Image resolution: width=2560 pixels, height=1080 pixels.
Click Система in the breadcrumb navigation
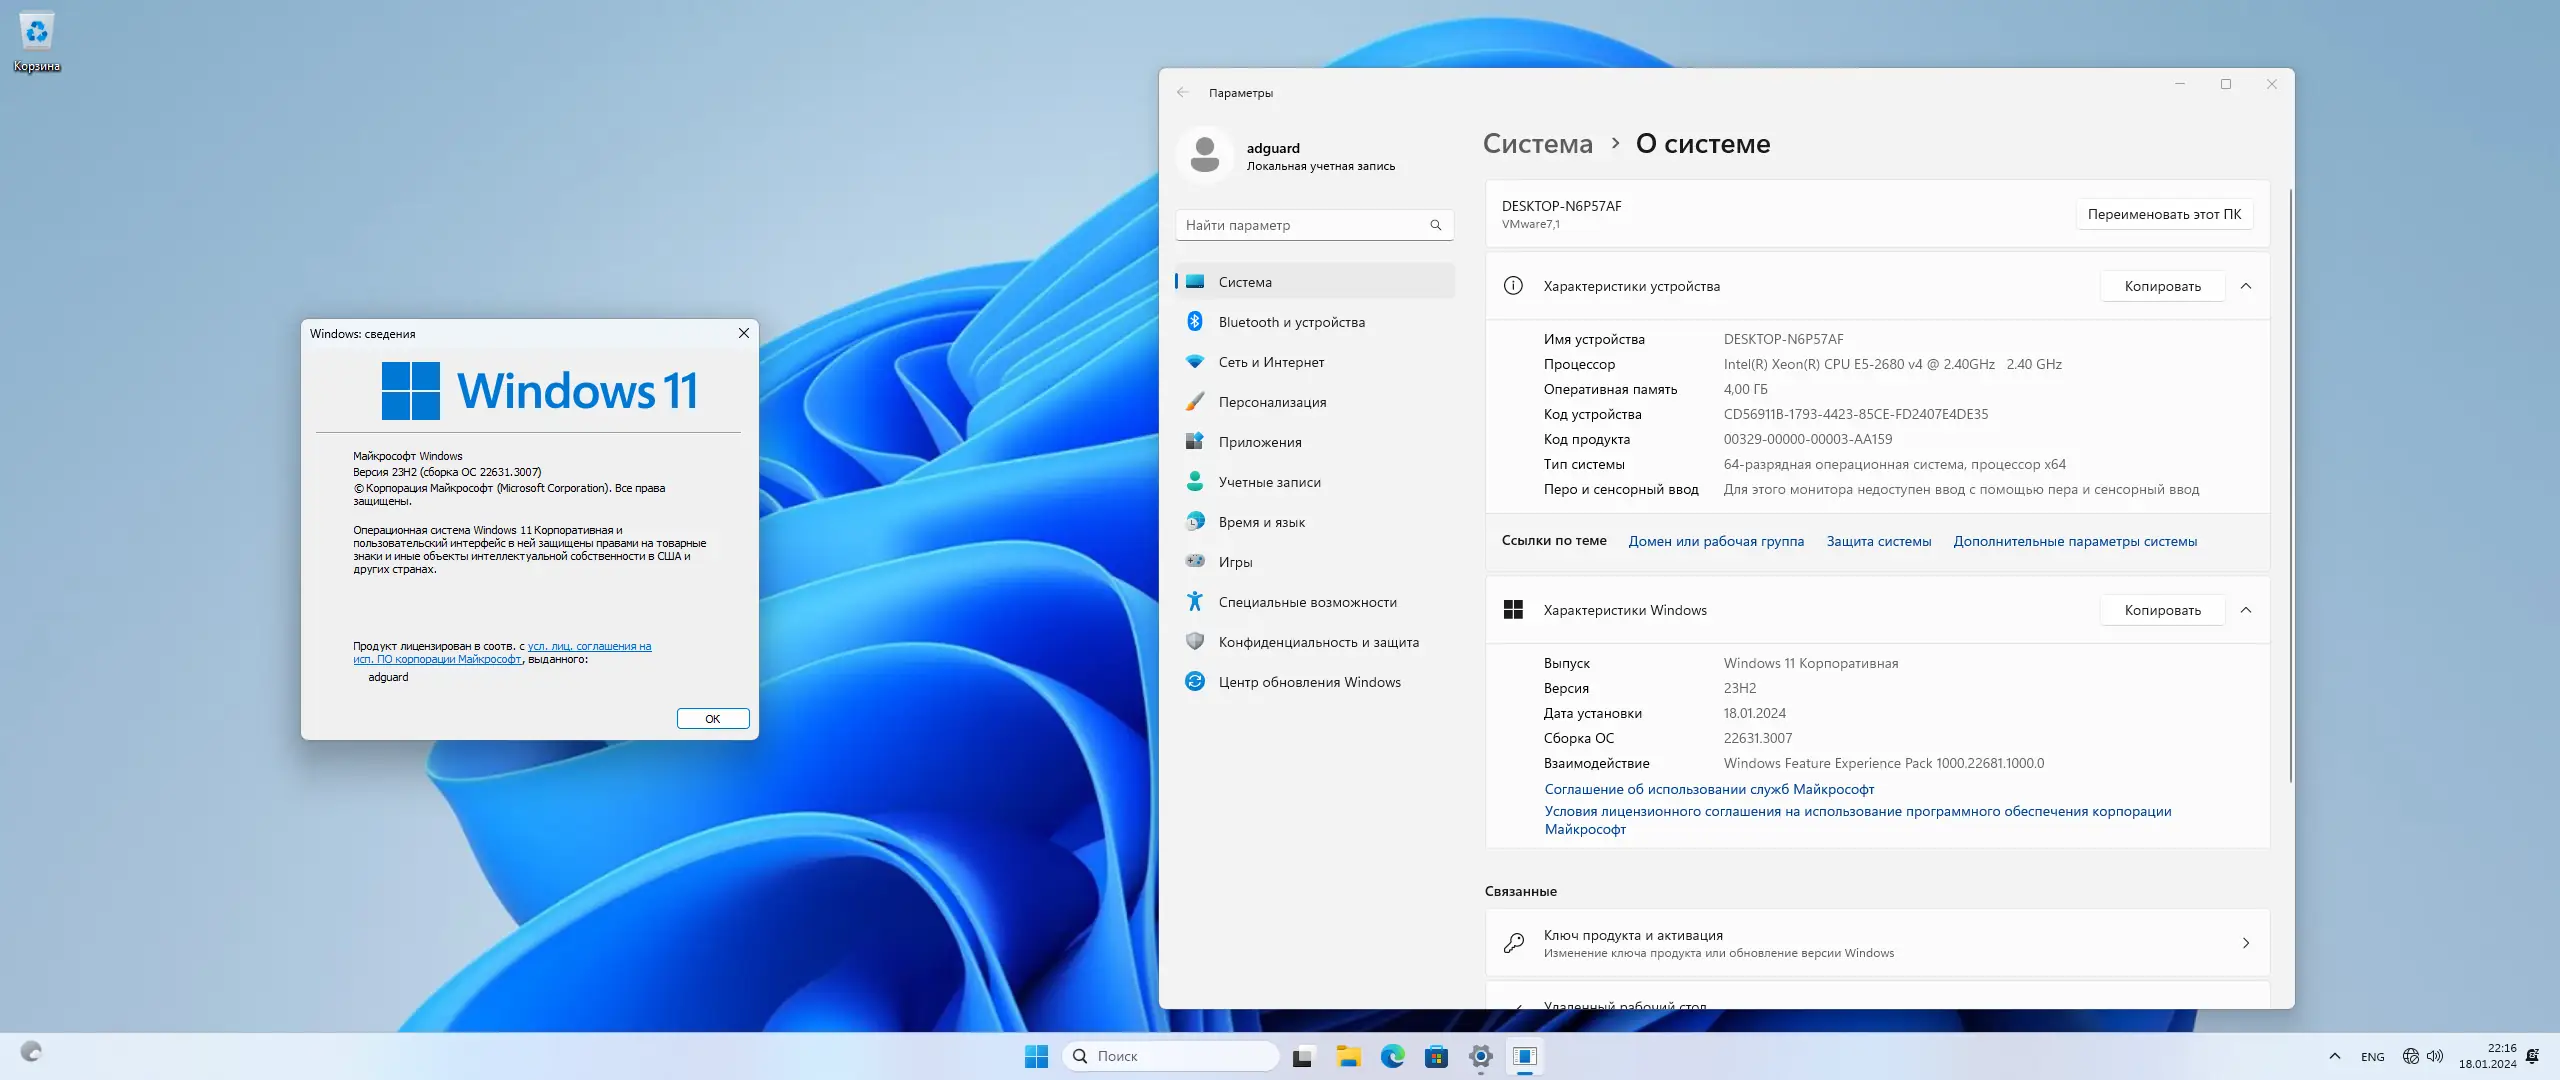click(1537, 144)
